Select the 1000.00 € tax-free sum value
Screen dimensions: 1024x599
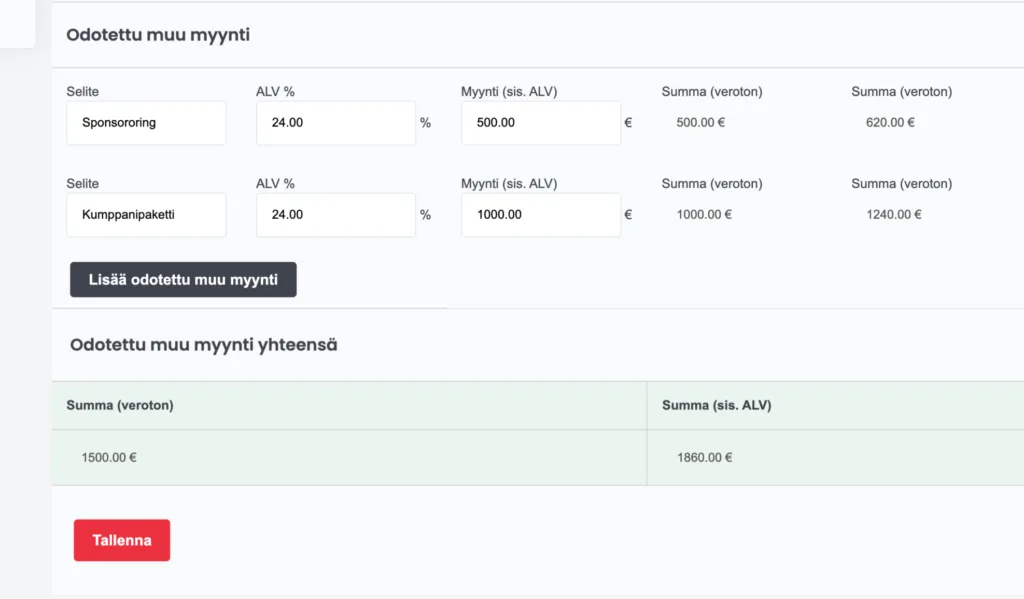704,215
